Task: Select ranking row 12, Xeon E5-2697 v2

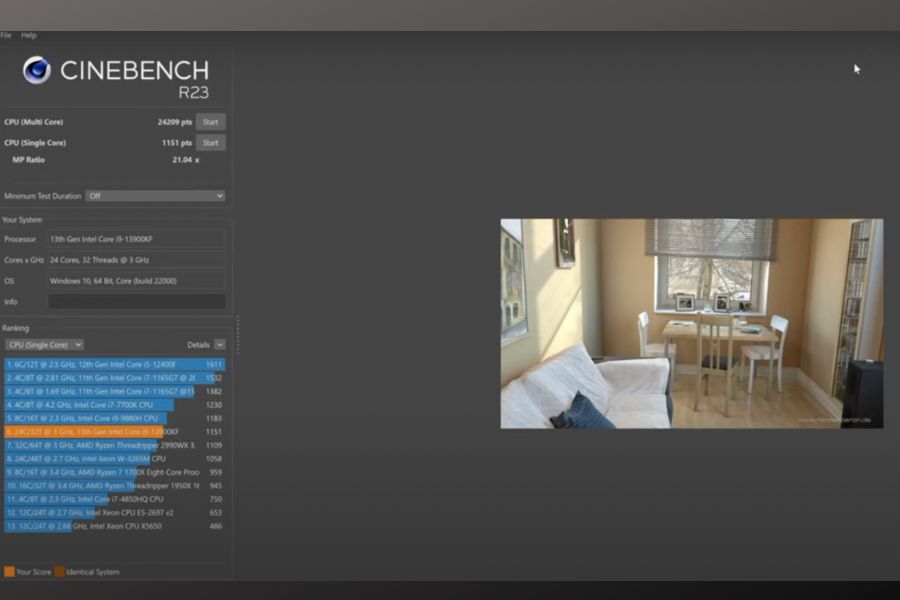Action: (114, 513)
